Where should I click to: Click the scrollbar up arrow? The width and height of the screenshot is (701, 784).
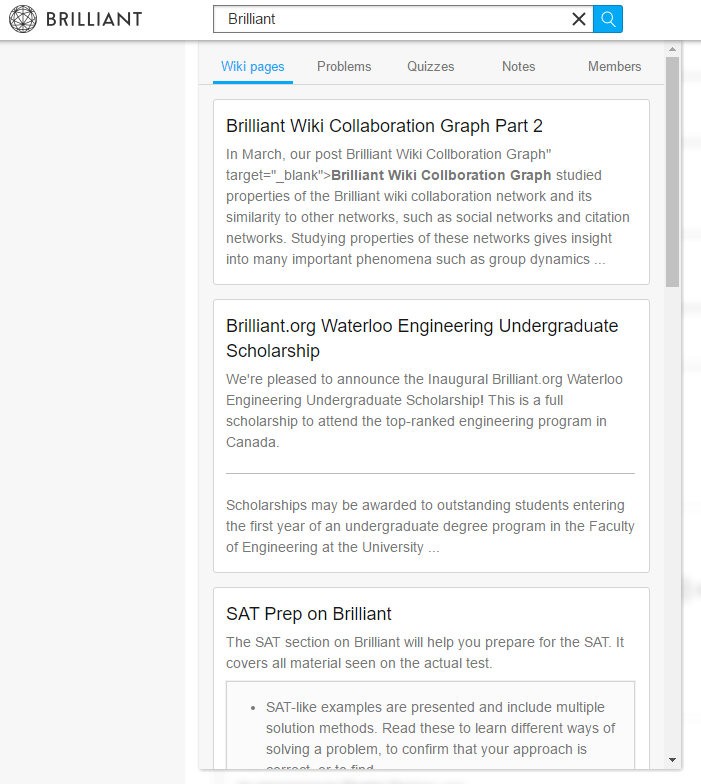[672, 49]
